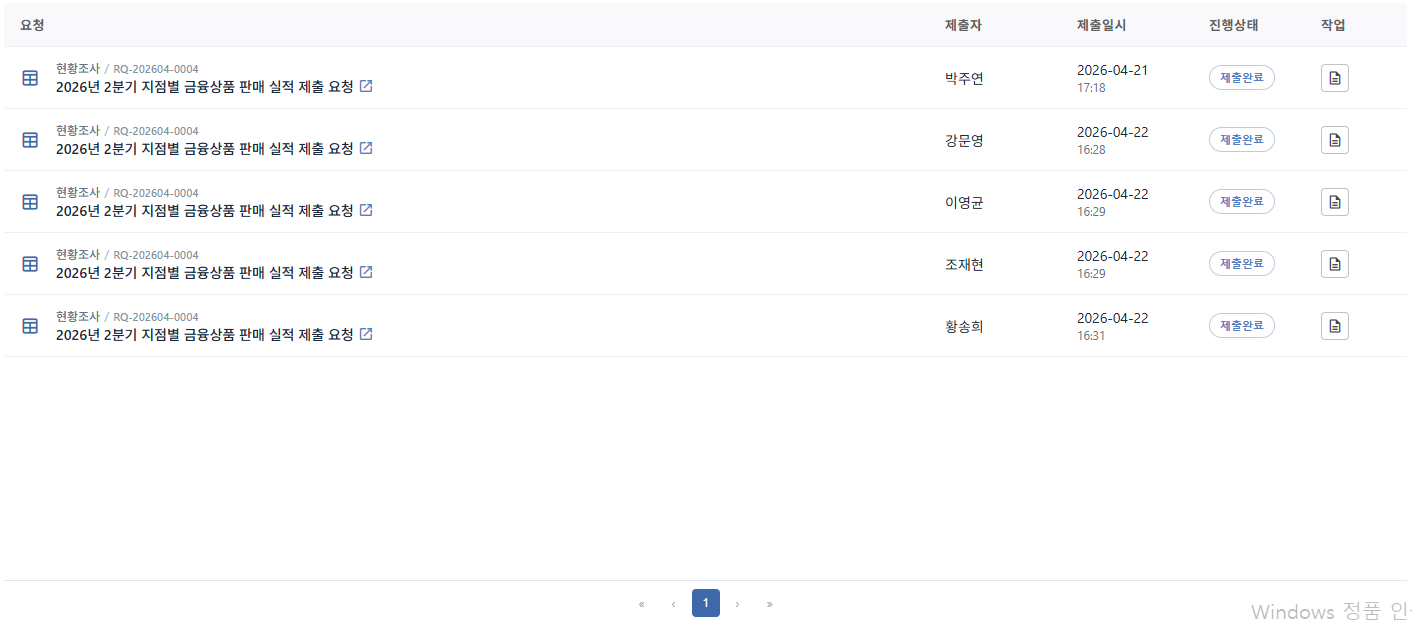Select page 1 in pagination
Image resolution: width=1412 pixels, height=624 pixels.
tap(705, 603)
